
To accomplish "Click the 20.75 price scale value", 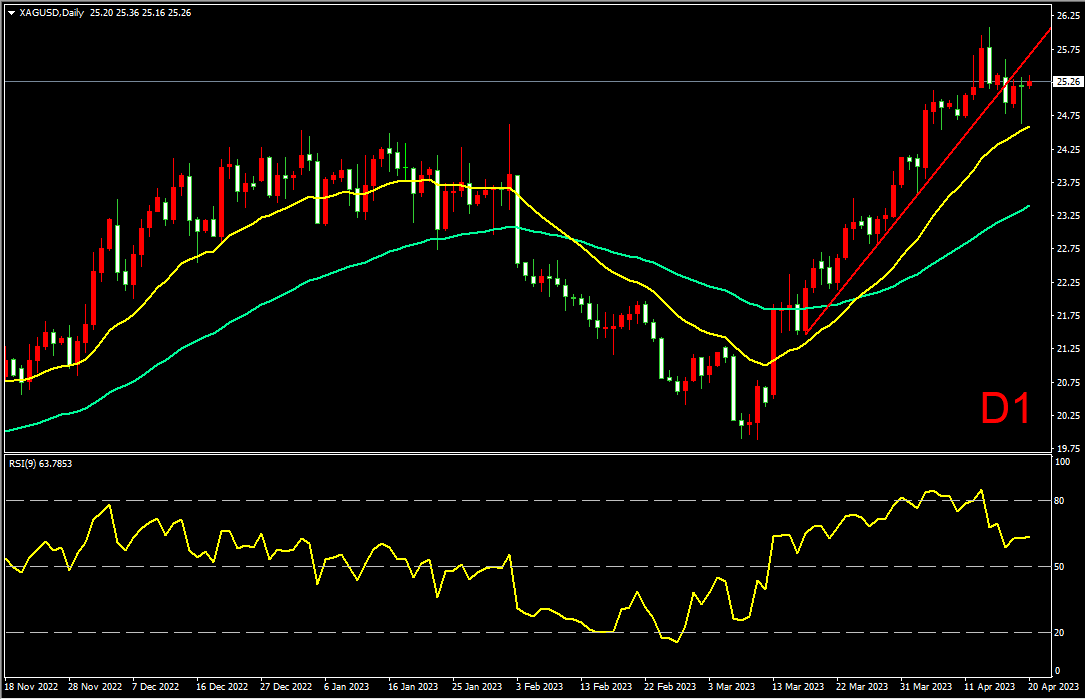I will coord(1068,383).
